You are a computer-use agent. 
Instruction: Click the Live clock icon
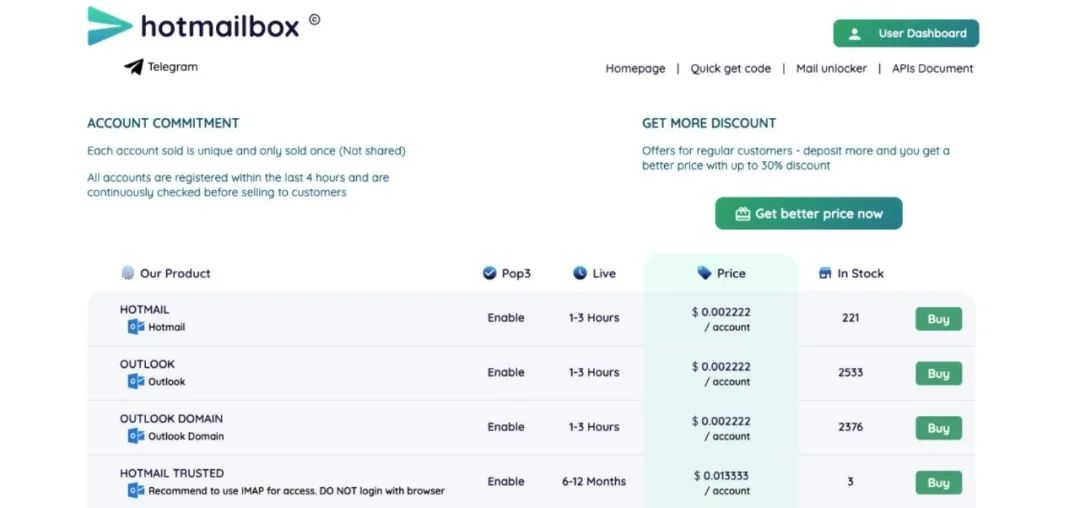click(580, 273)
